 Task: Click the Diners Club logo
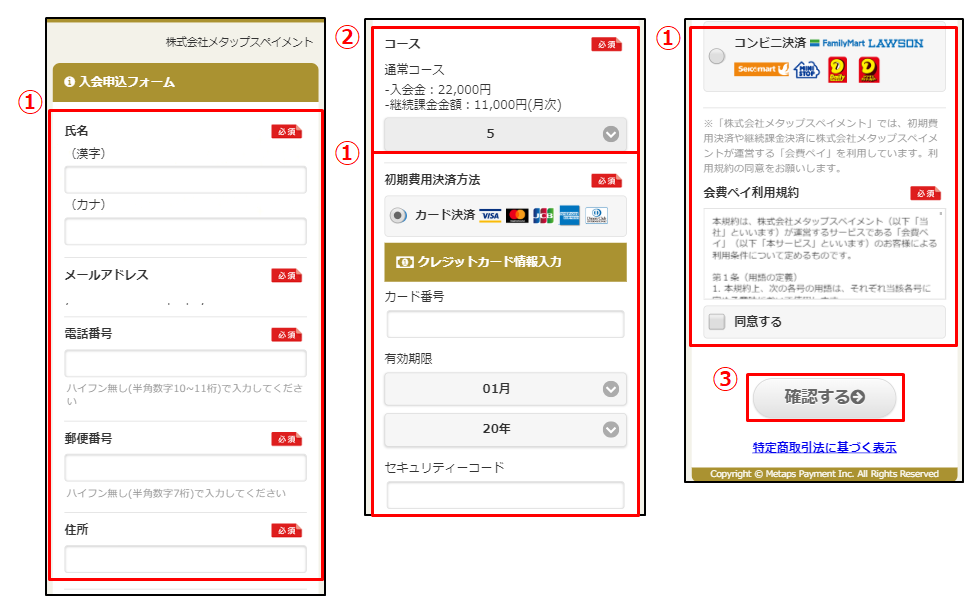click(596, 215)
